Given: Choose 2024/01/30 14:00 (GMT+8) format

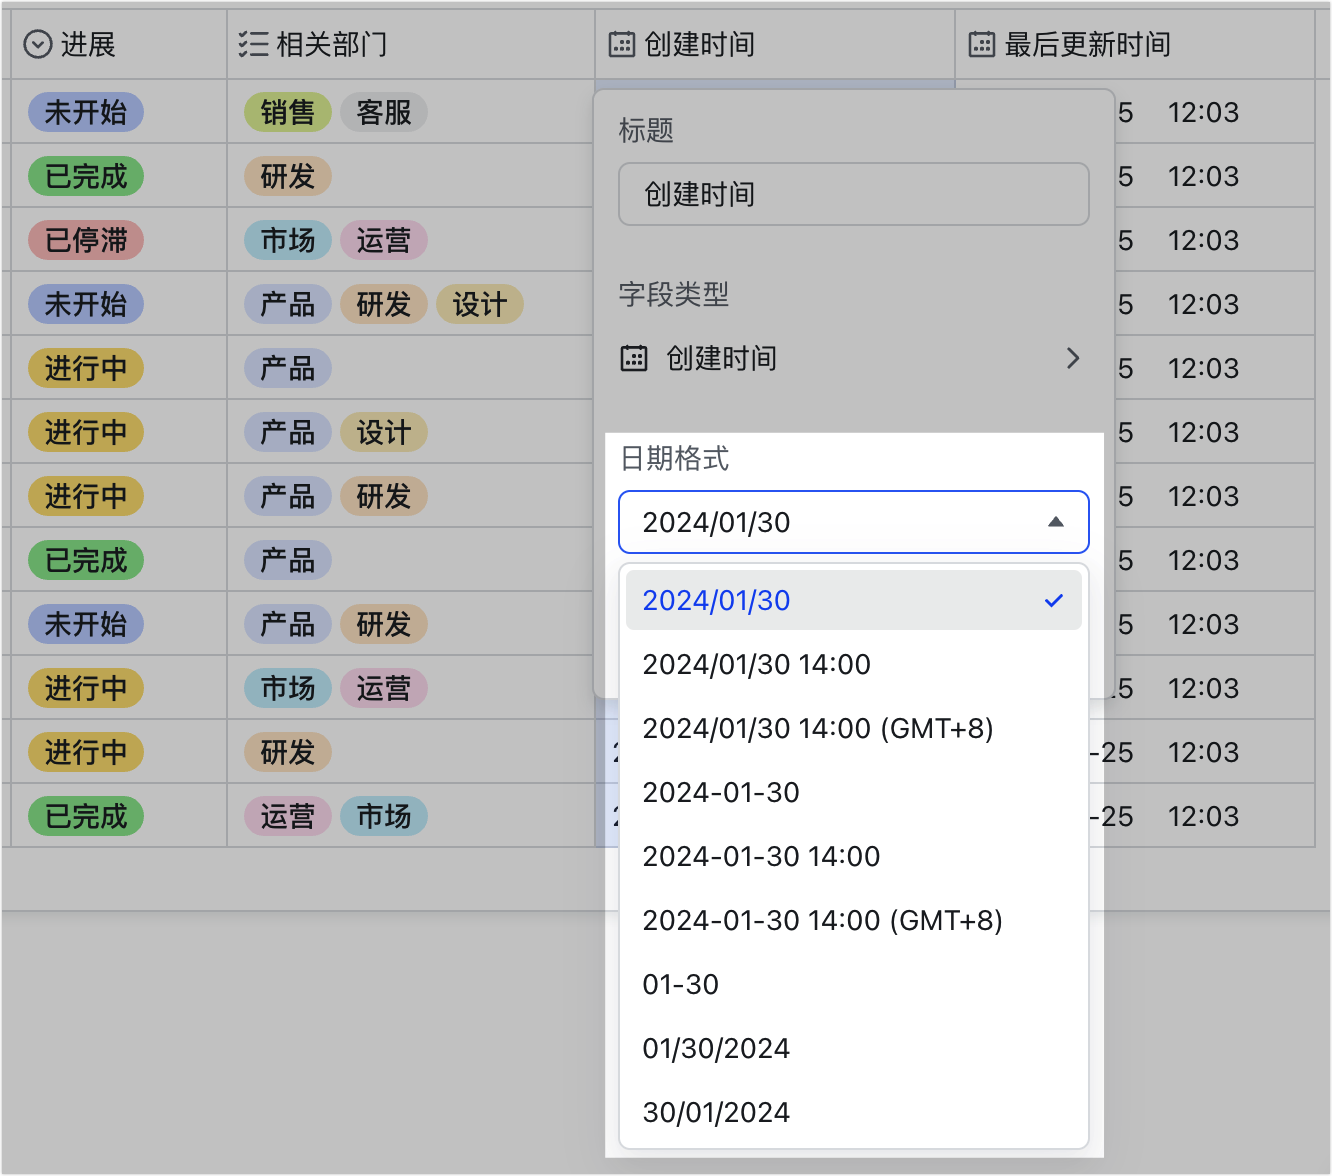Looking at the screenshot, I should pyautogui.click(x=854, y=728).
